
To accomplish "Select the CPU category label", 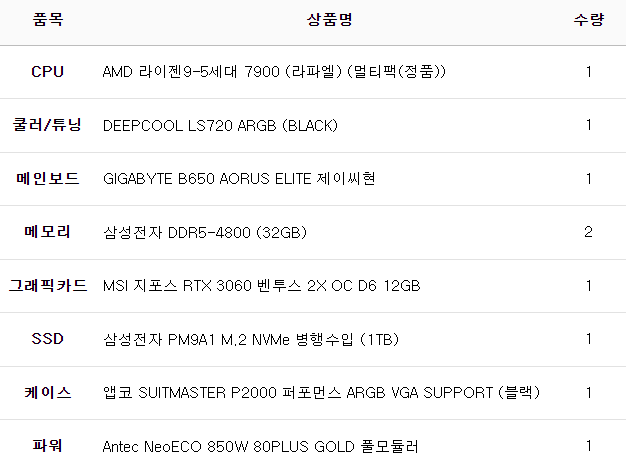I will 47,72.
